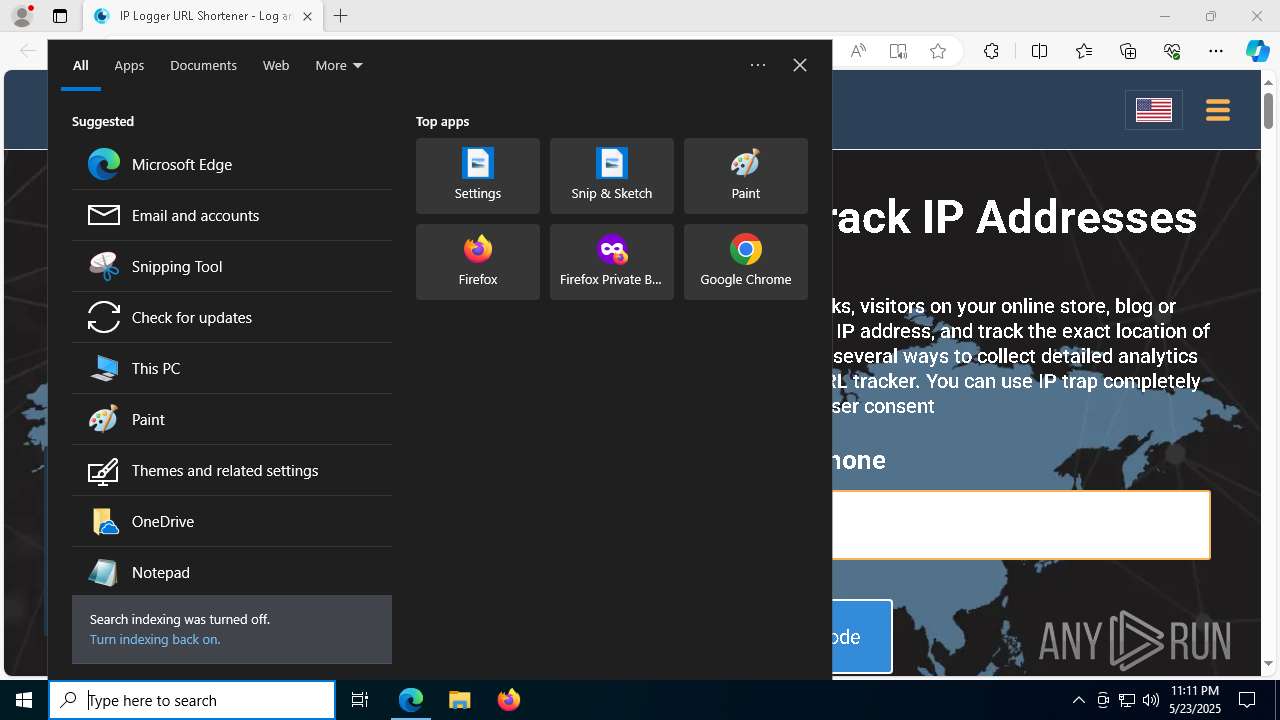This screenshot has width=1280, height=720.
Task: Add this page to favorites
Action: tap(938, 52)
